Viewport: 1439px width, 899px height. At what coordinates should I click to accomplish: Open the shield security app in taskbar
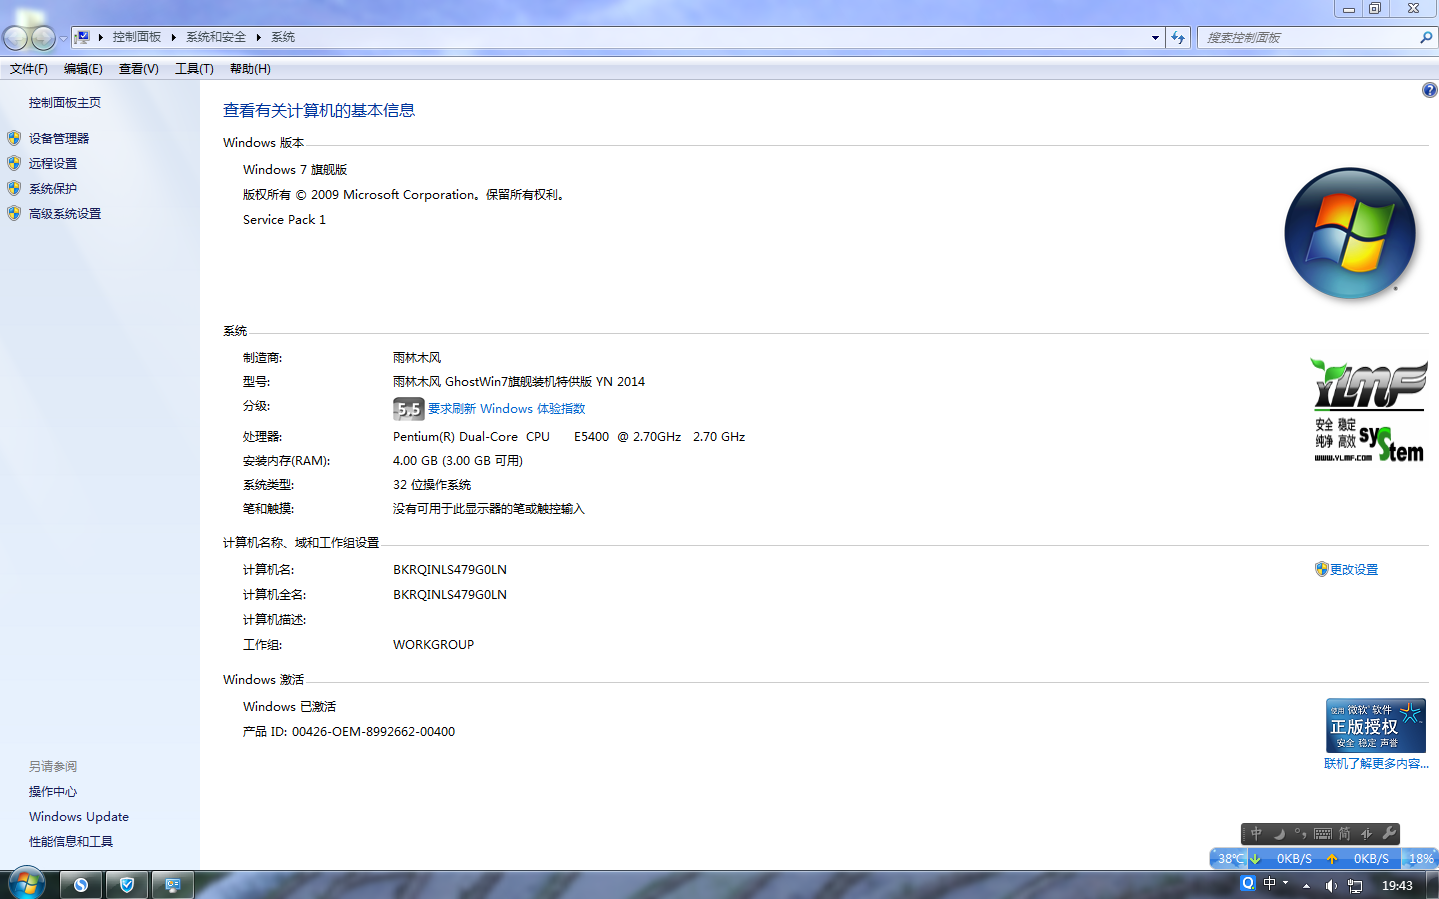click(127, 885)
